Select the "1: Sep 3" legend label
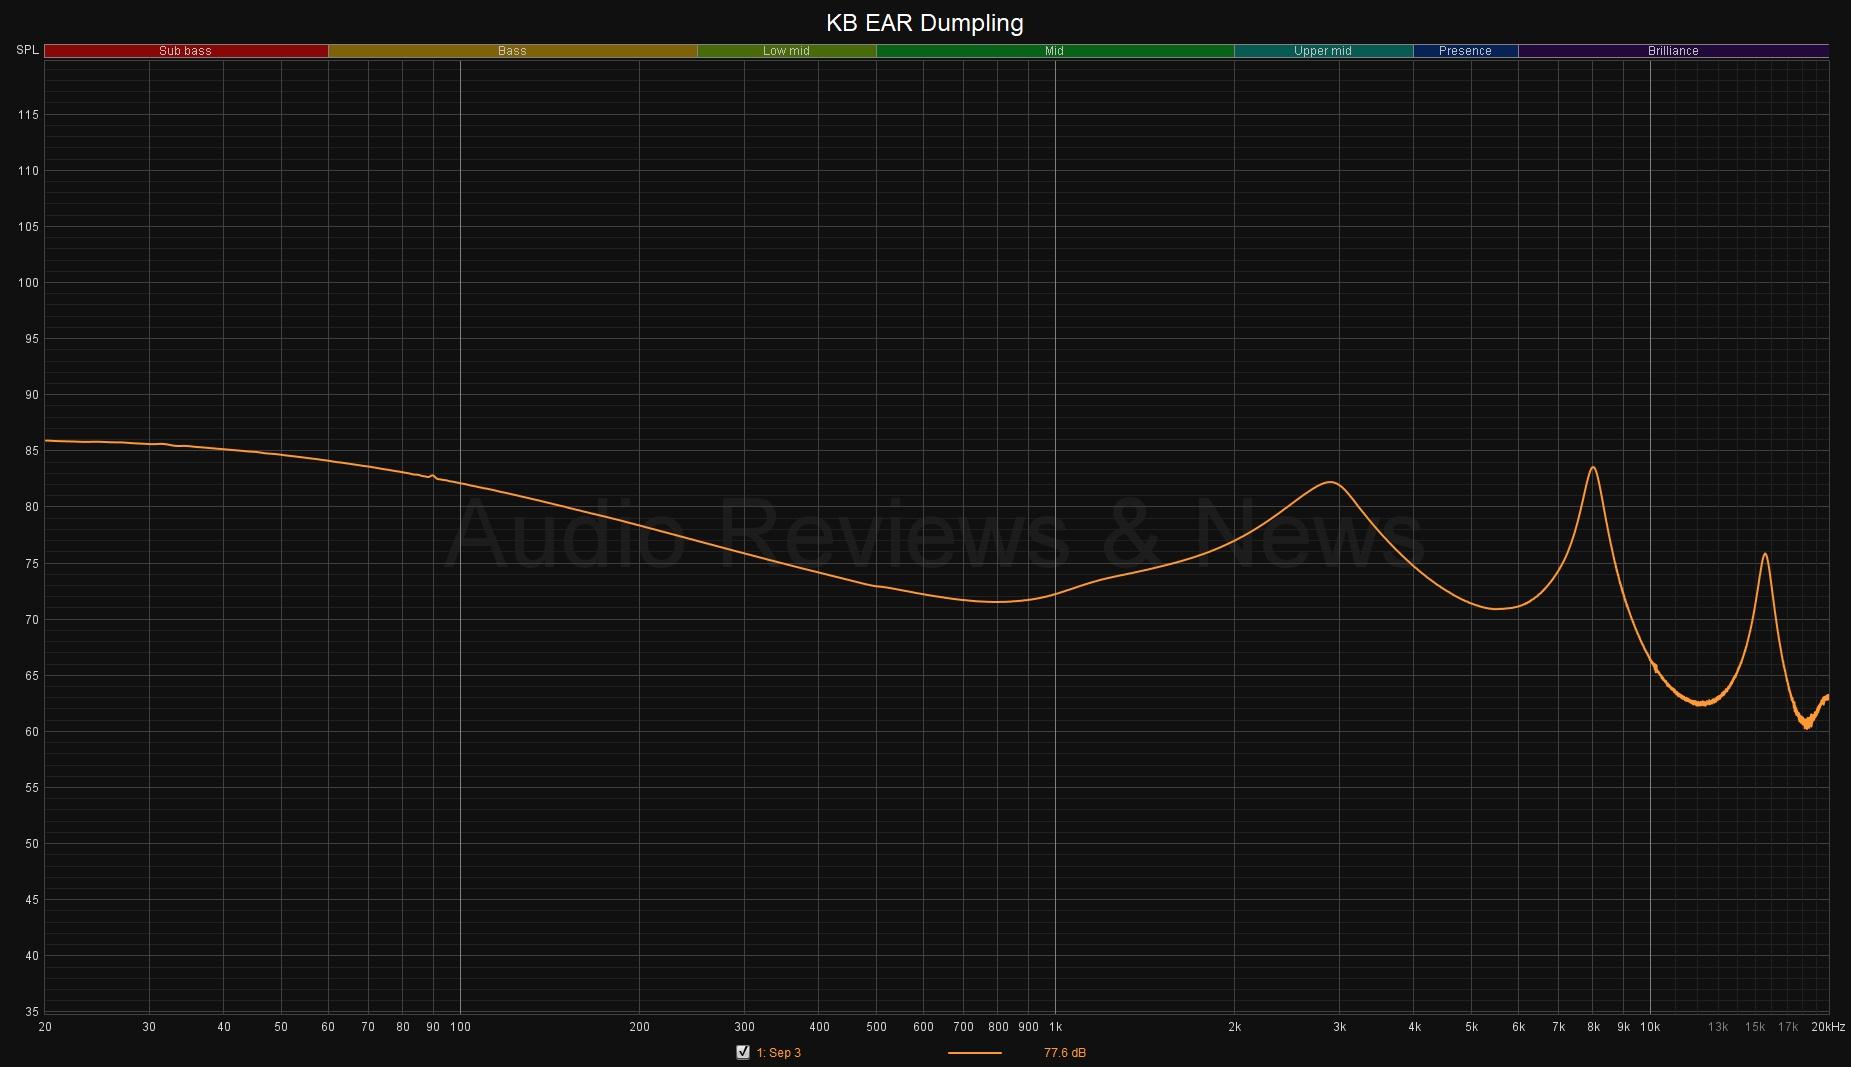 (778, 1053)
